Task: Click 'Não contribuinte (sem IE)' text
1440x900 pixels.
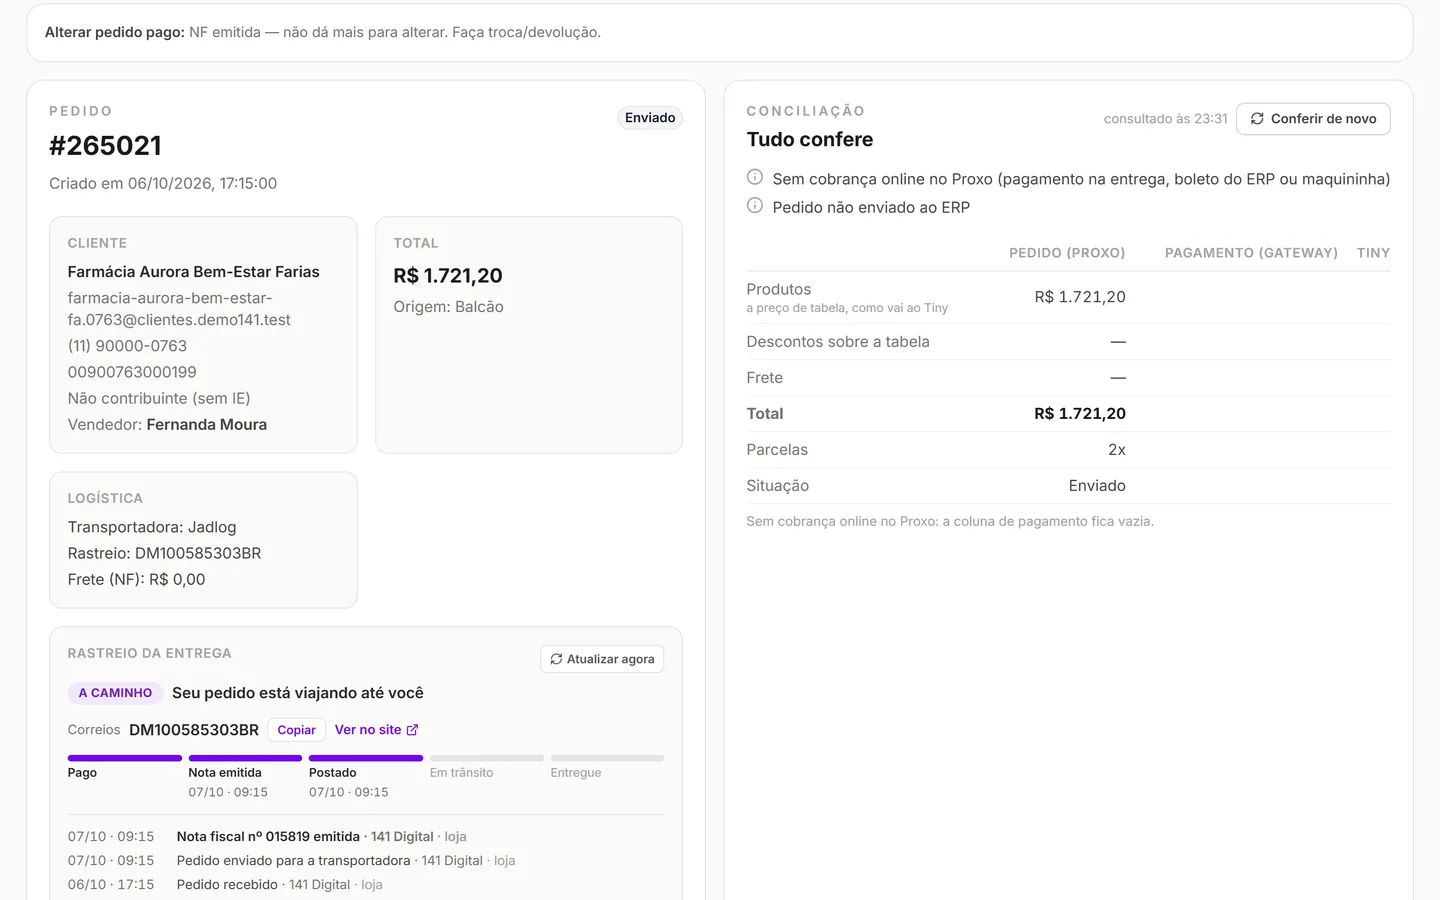Action: pyautogui.click(x=159, y=398)
